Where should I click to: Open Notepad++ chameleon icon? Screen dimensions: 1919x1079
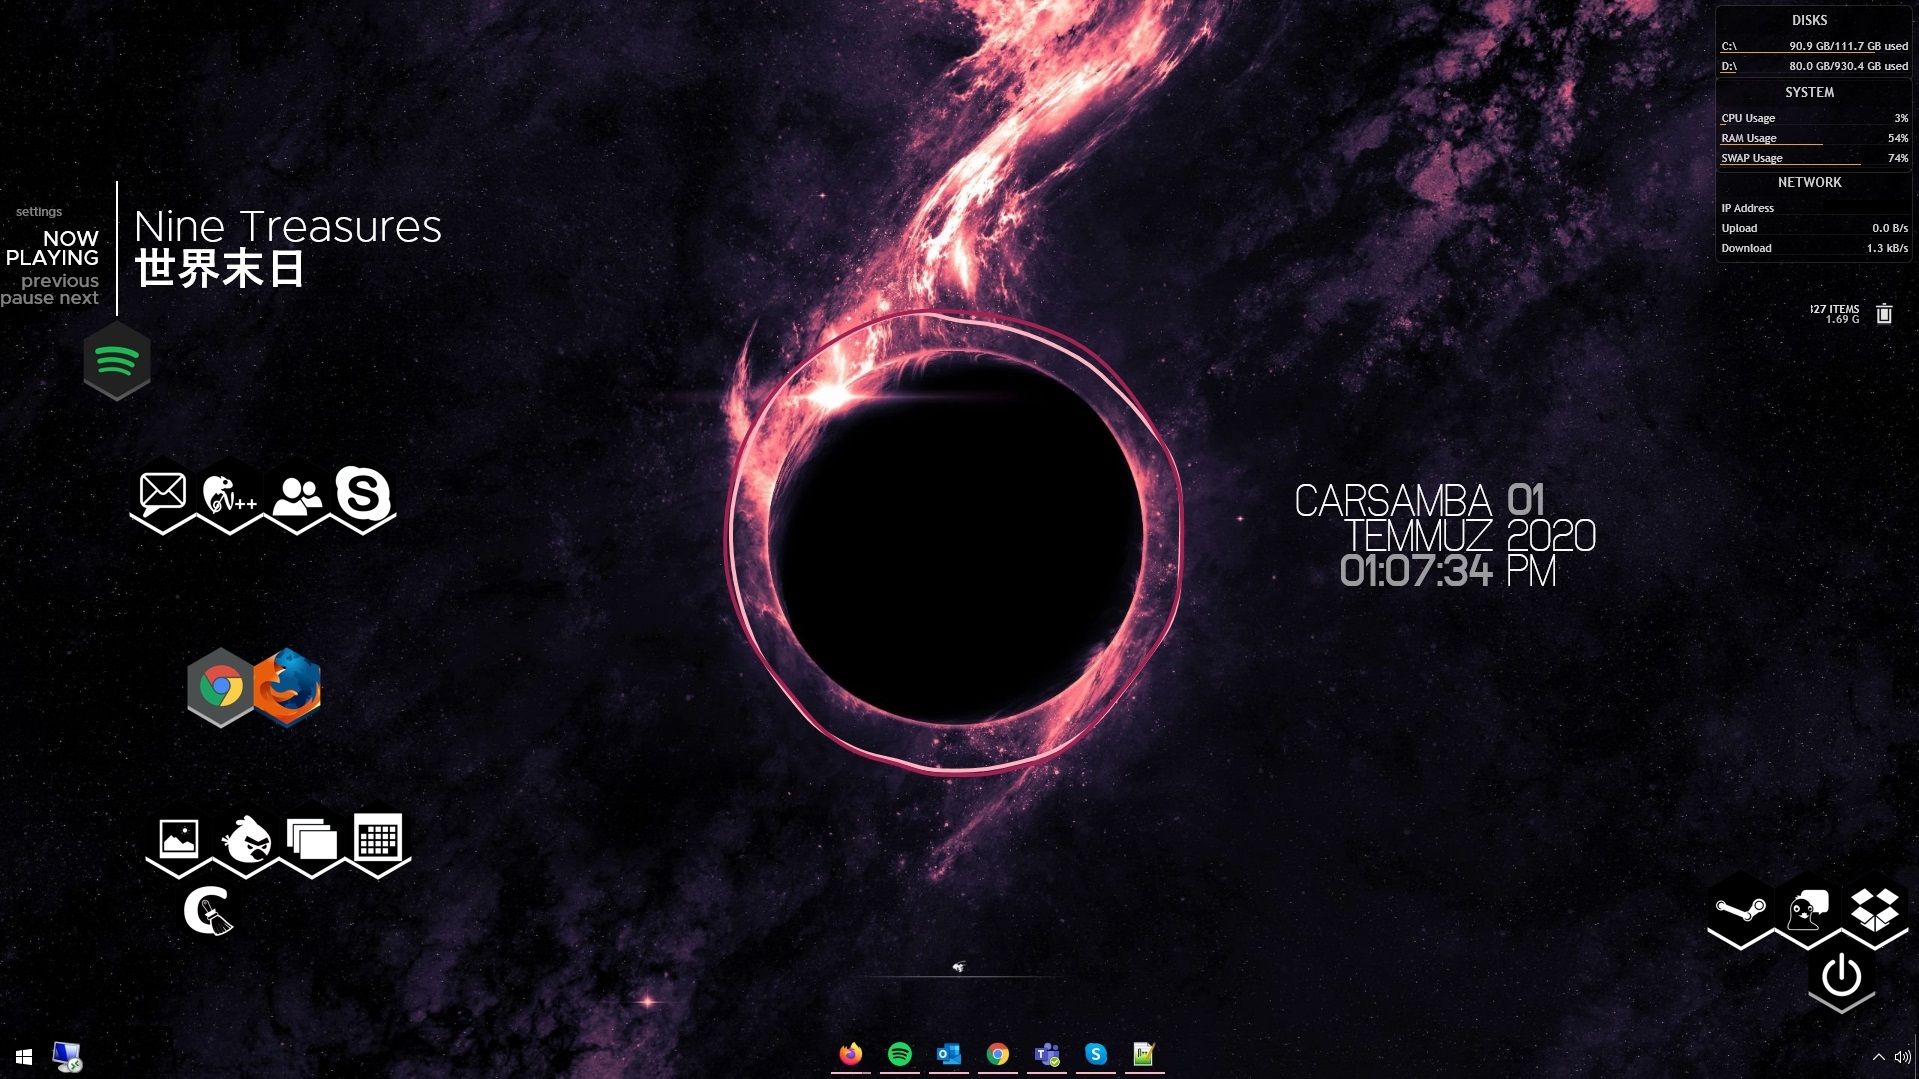coord(228,494)
